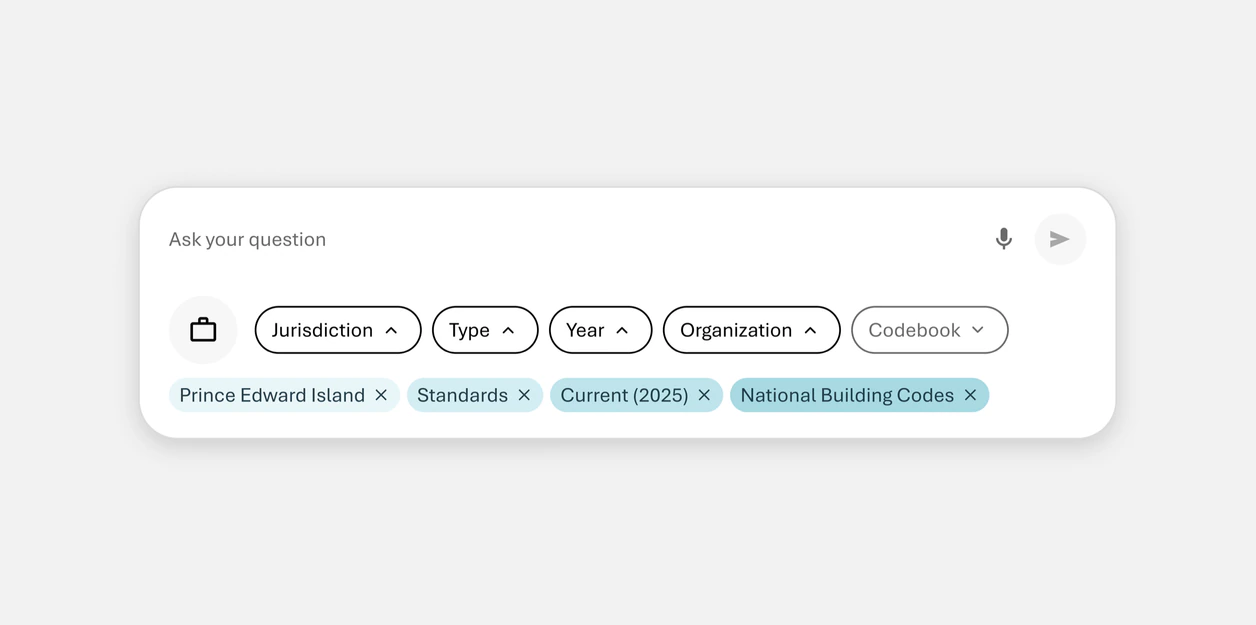This screenshot has height=625, width=1256.
Task: Click the National Building Codes chip label
Action: [x=847, y=395]
